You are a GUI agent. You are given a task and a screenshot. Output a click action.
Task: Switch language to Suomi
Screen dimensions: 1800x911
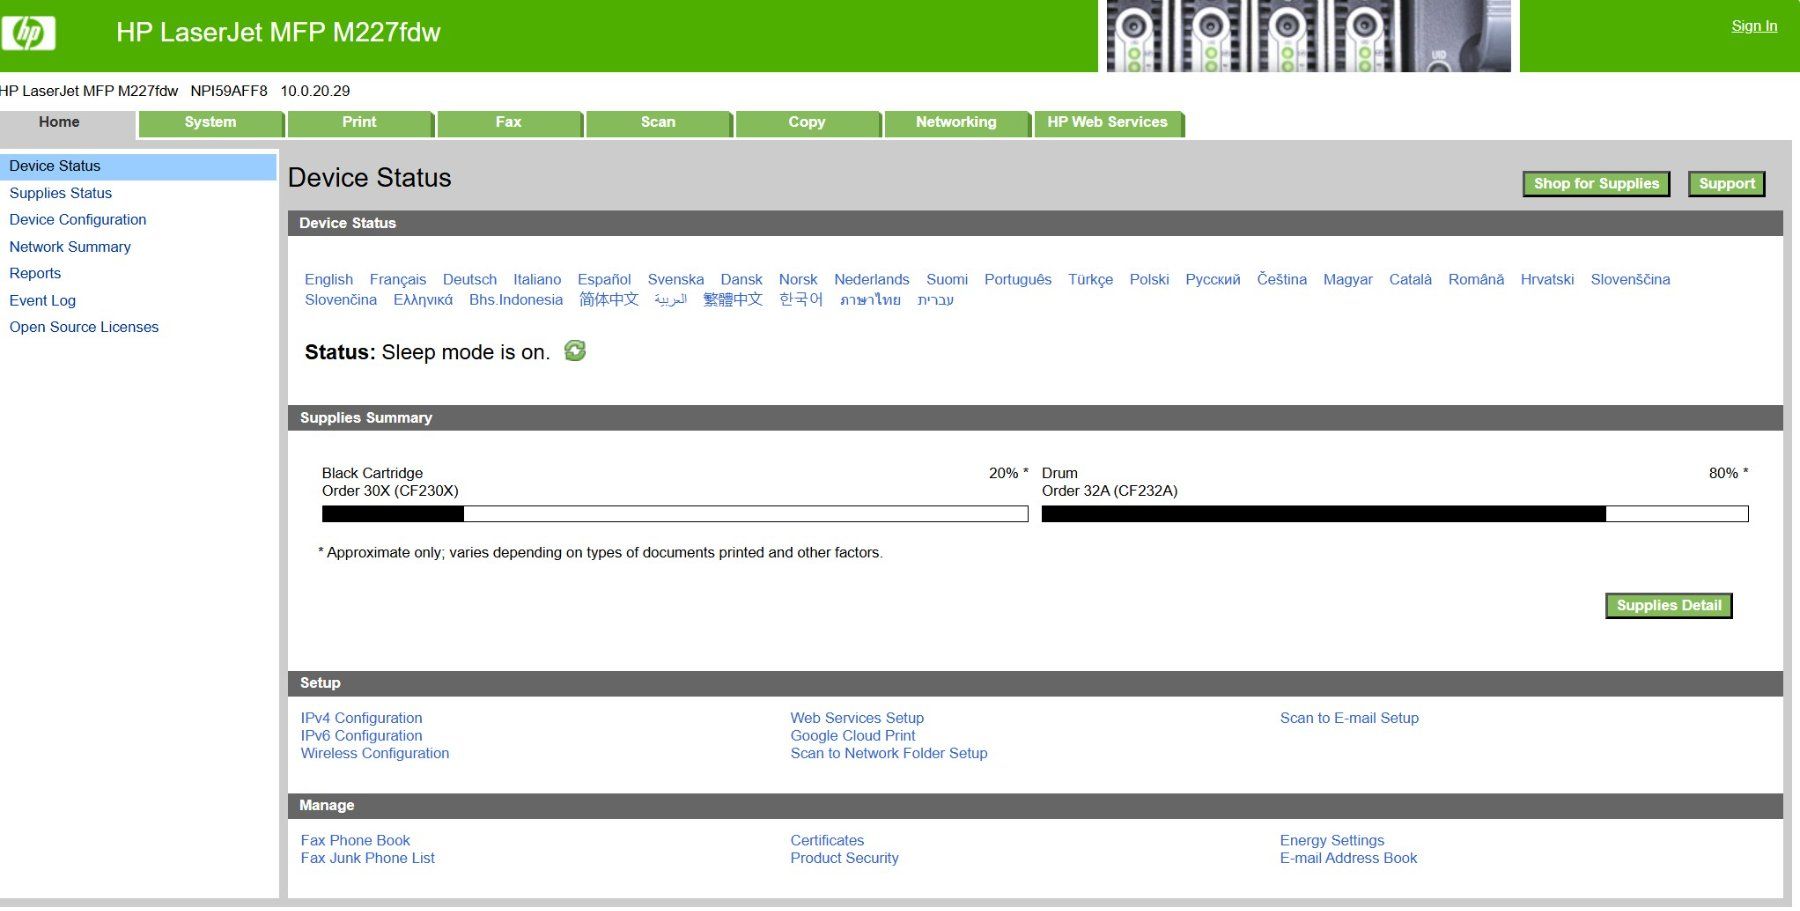[x=947, y=280]
